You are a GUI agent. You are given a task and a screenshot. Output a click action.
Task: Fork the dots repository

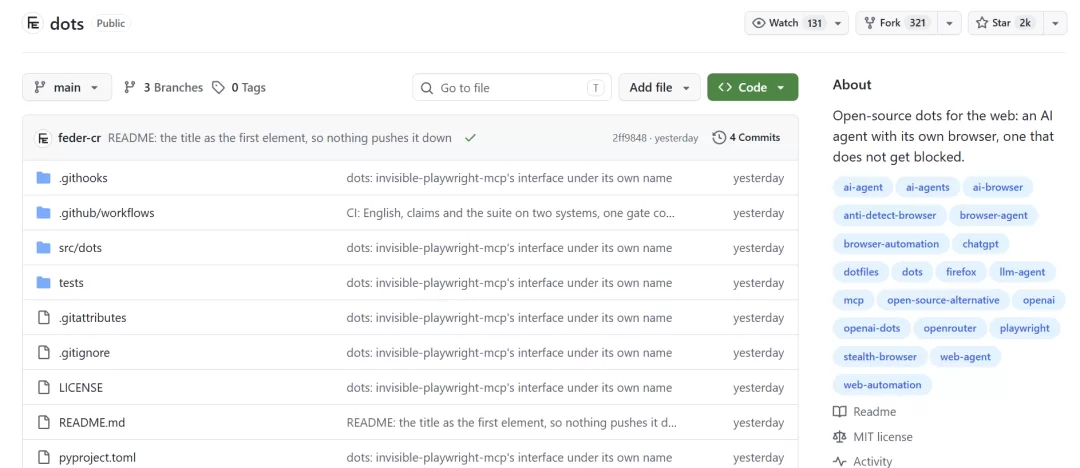[897, 23]
